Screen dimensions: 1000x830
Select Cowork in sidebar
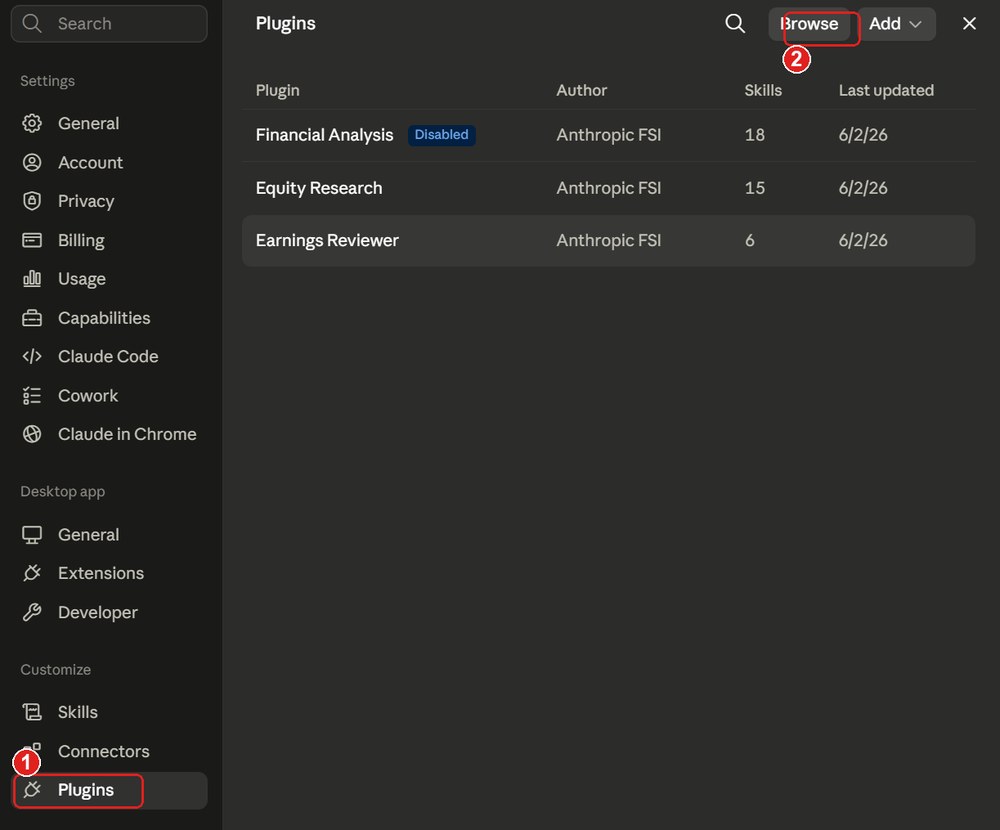click(x=109, y=396)
